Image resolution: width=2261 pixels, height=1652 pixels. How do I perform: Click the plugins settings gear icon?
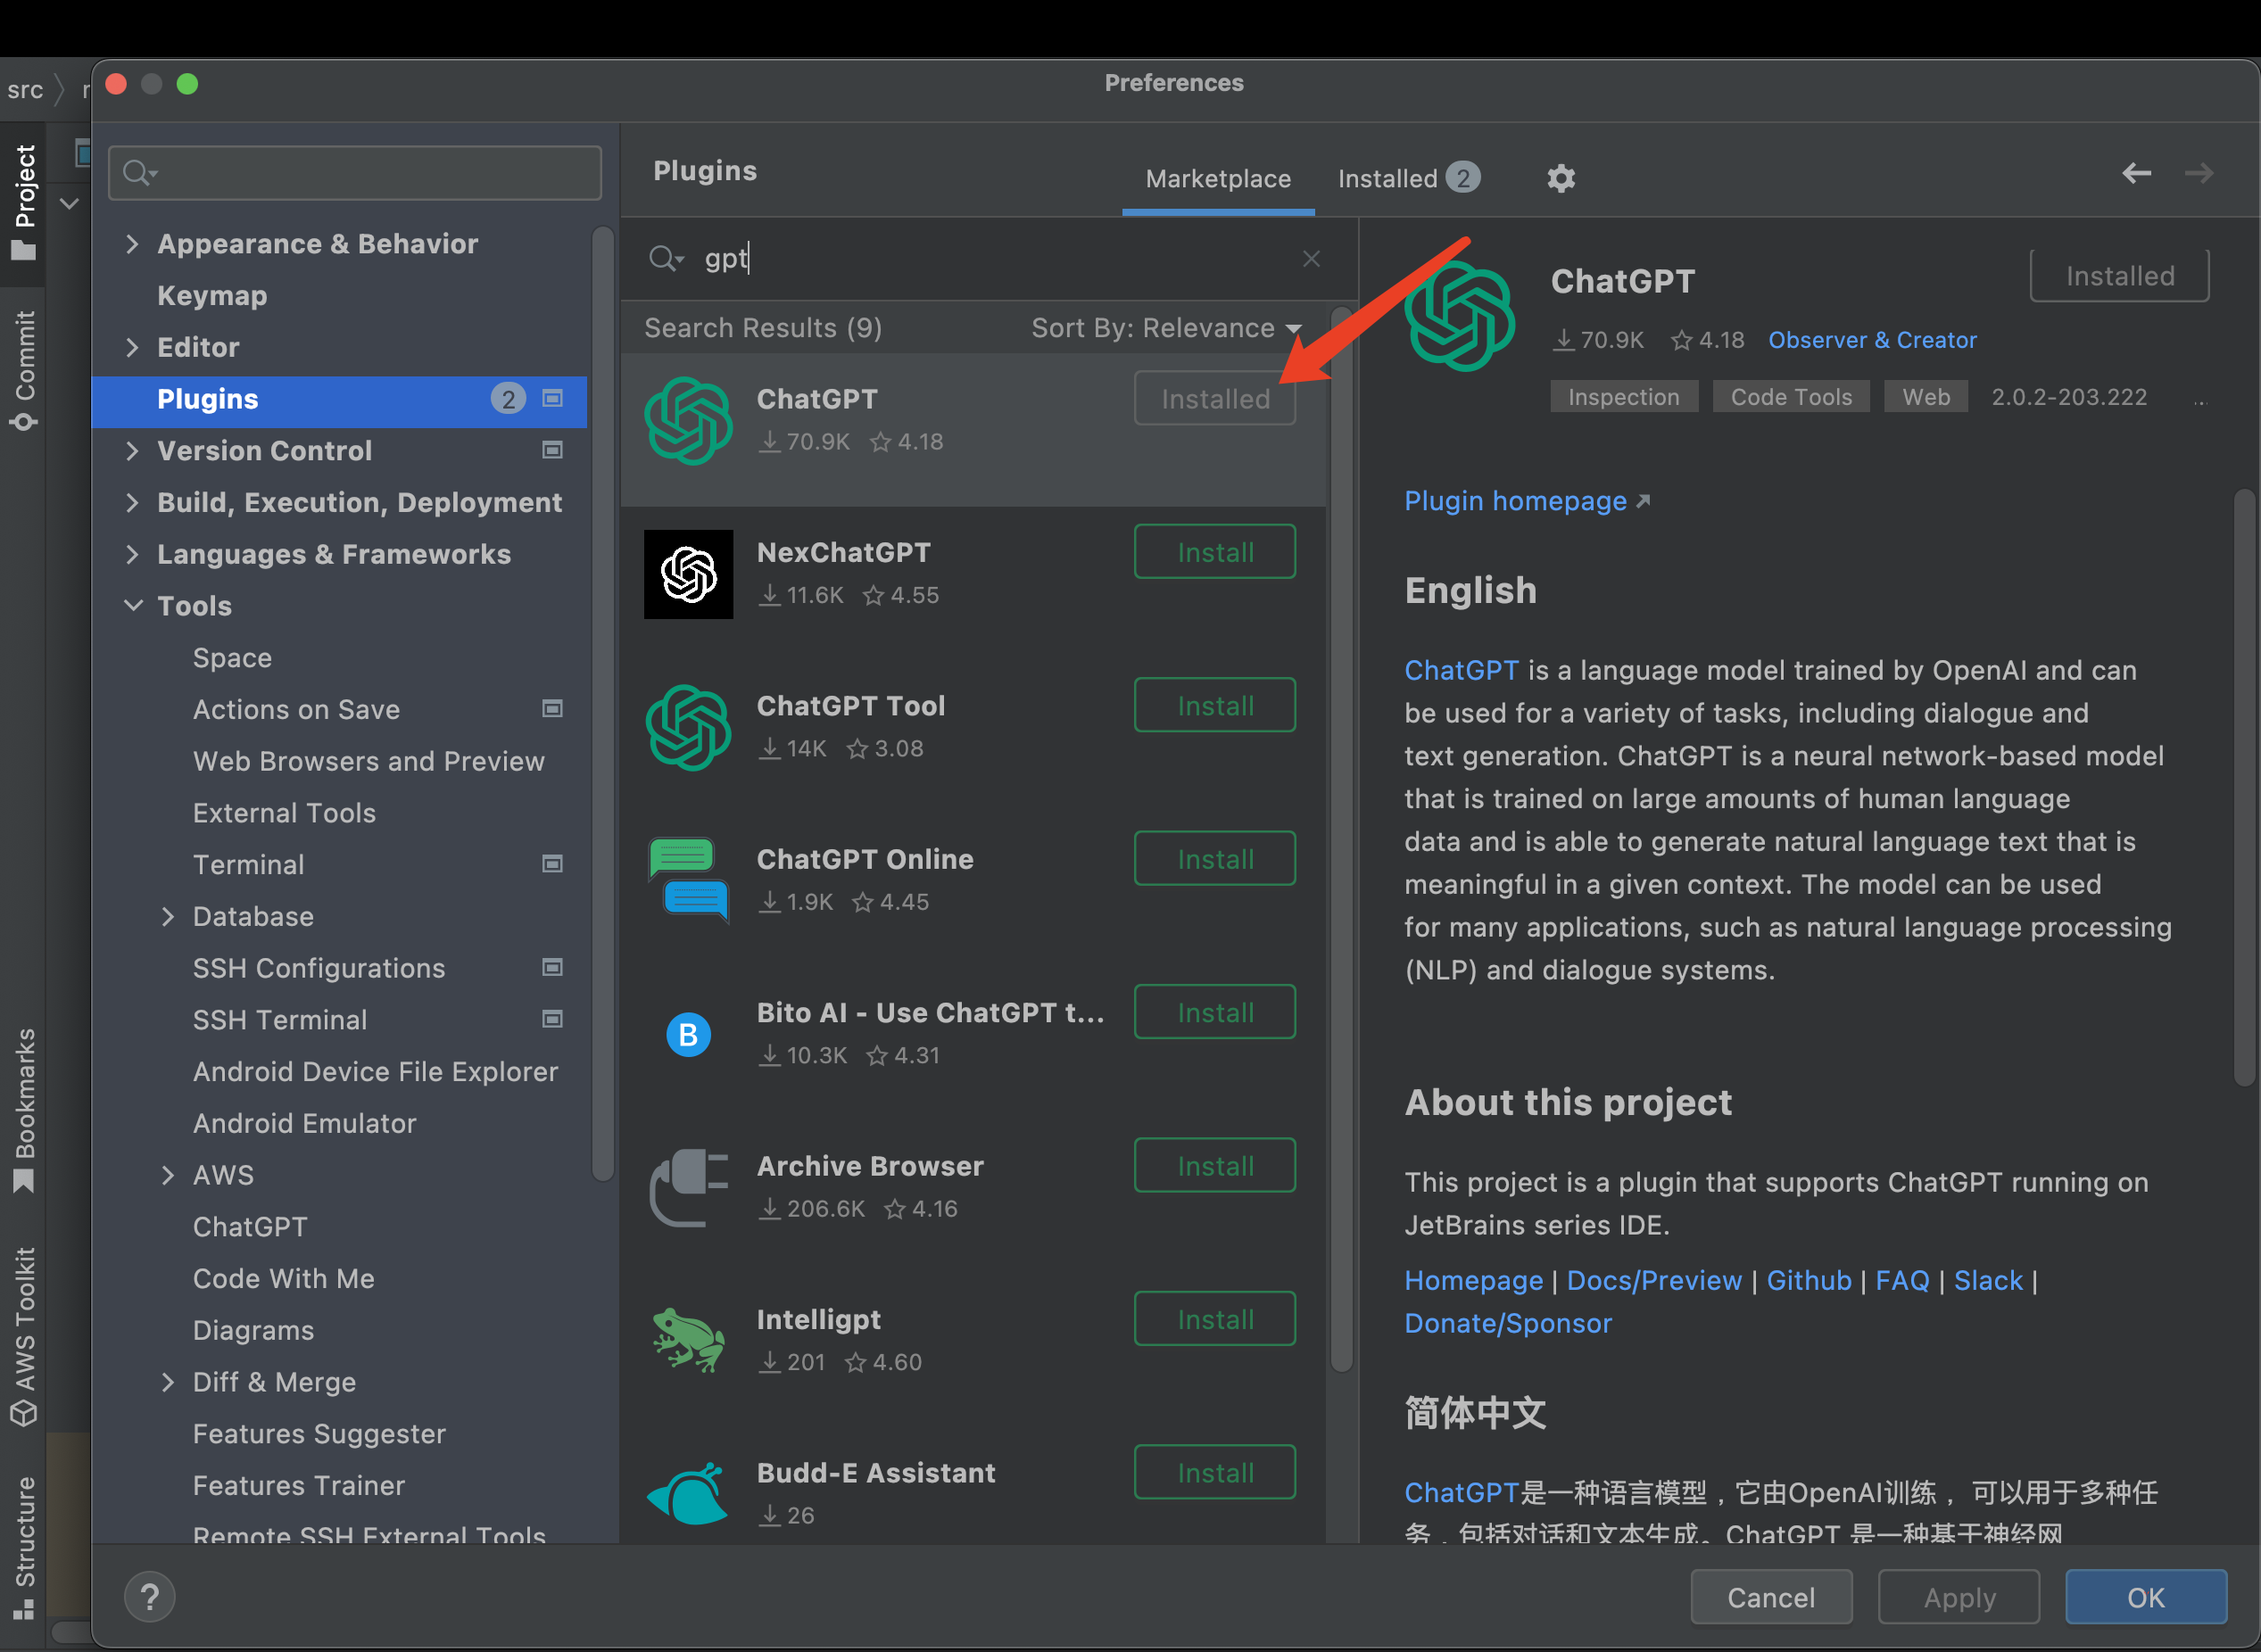[1560, 178]
